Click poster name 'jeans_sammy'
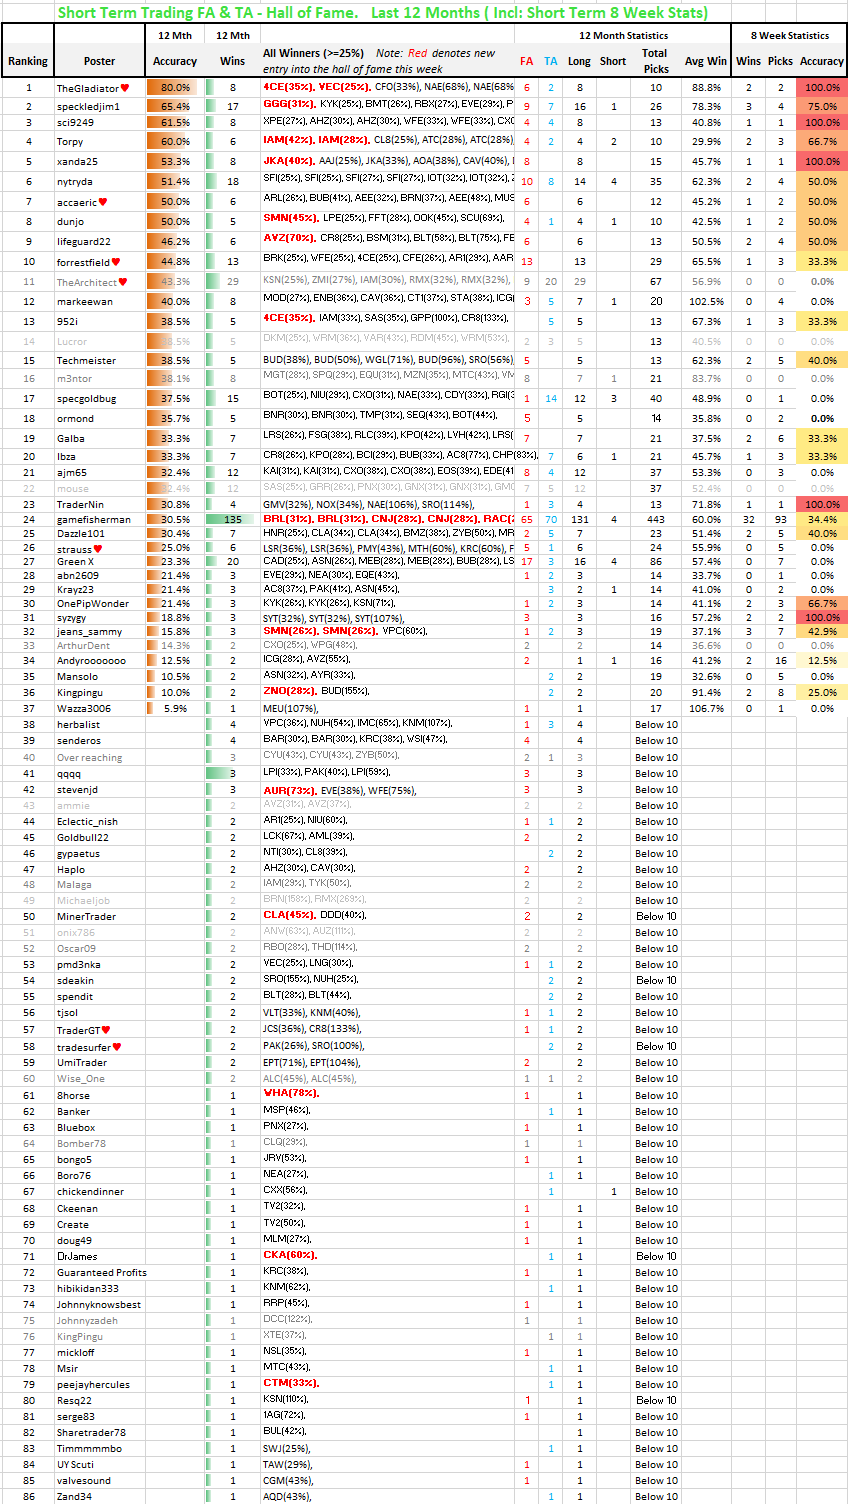This screenshot has height=1504, width=848. (89, 632)
